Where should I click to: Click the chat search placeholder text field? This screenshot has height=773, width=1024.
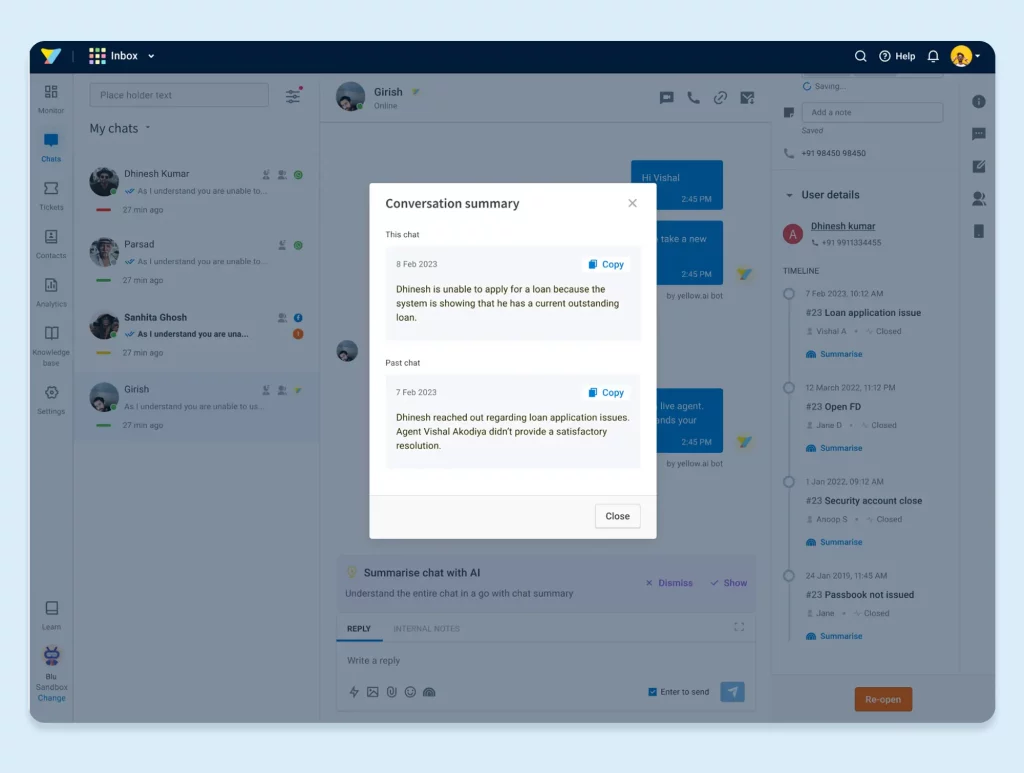coord(179,95)
